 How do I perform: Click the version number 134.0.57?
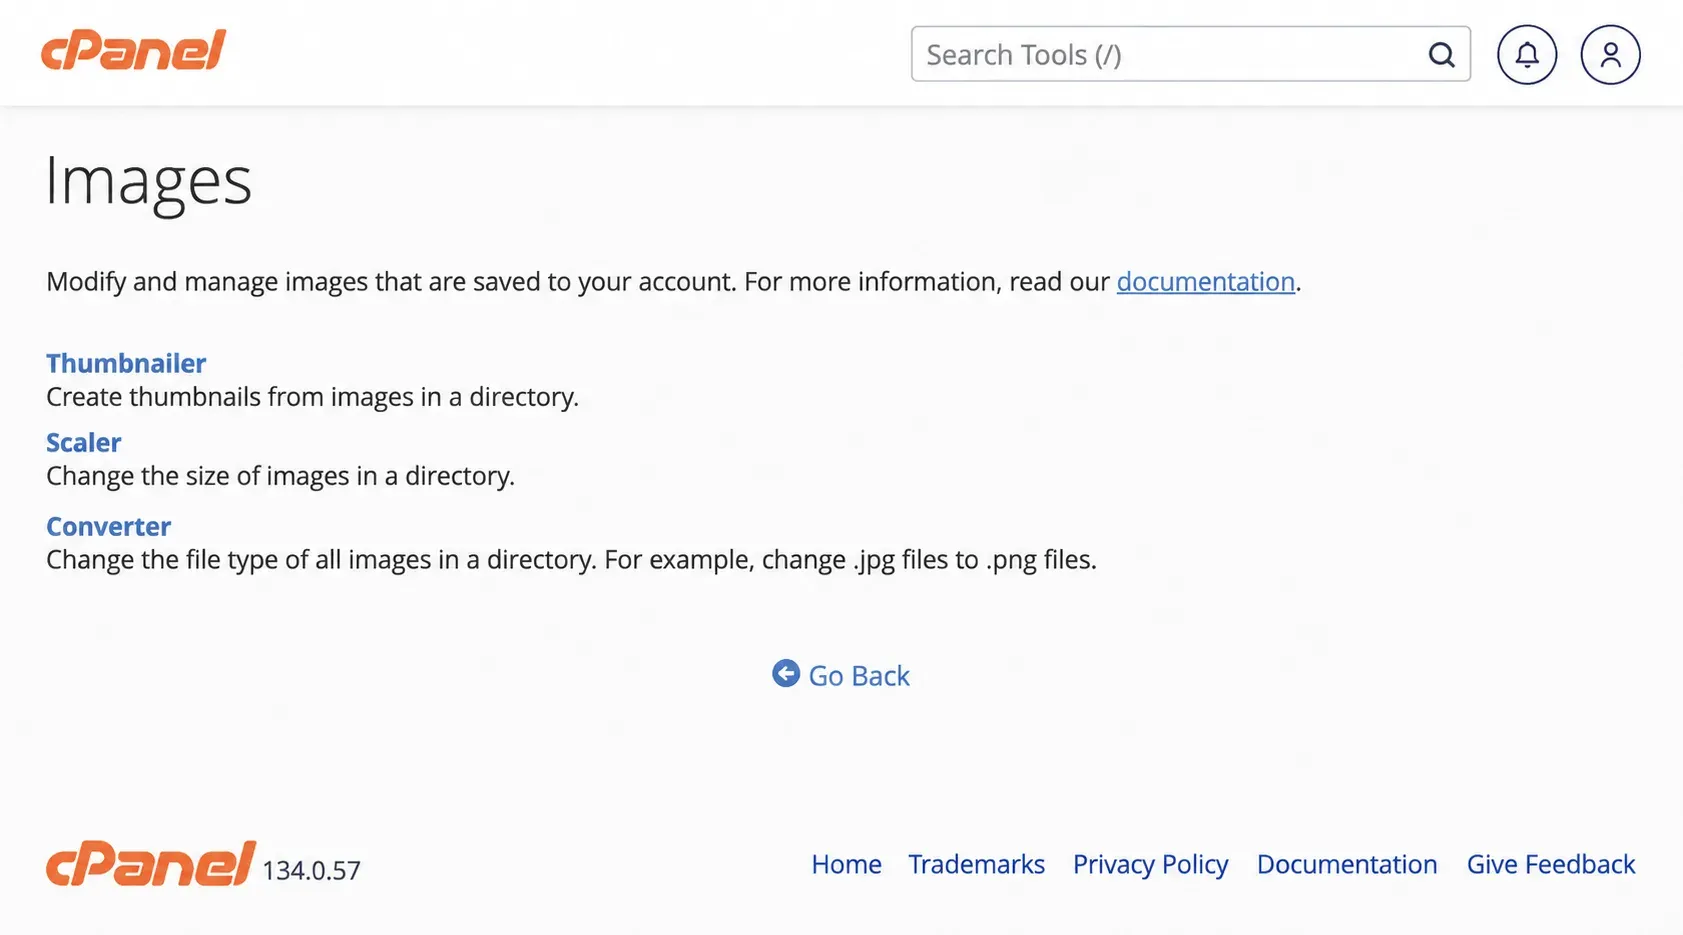pyautogui.click(x=311, y=870)
